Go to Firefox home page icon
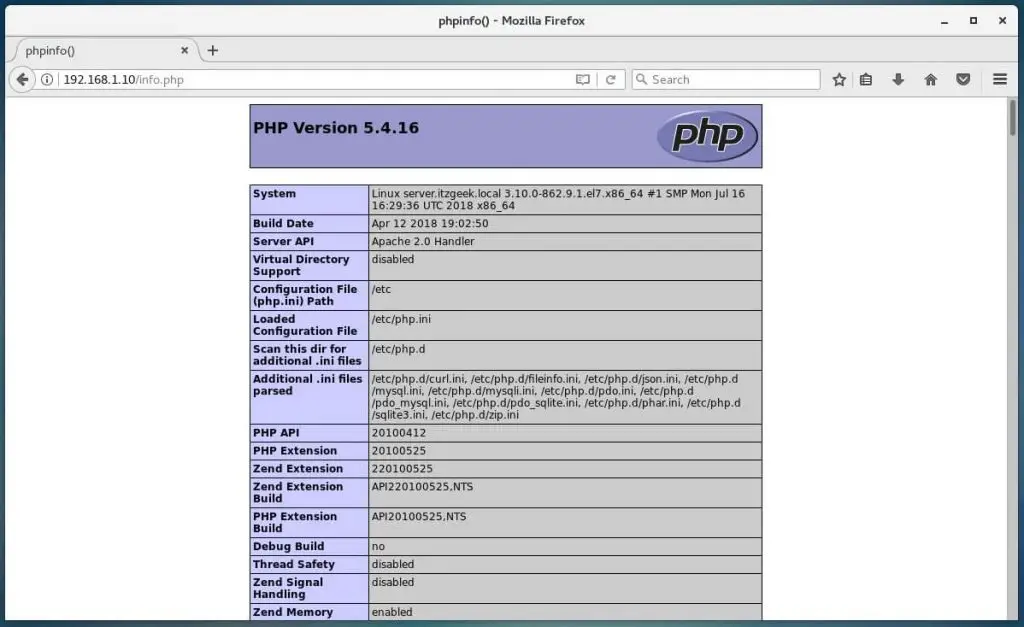 click(931, 80)
